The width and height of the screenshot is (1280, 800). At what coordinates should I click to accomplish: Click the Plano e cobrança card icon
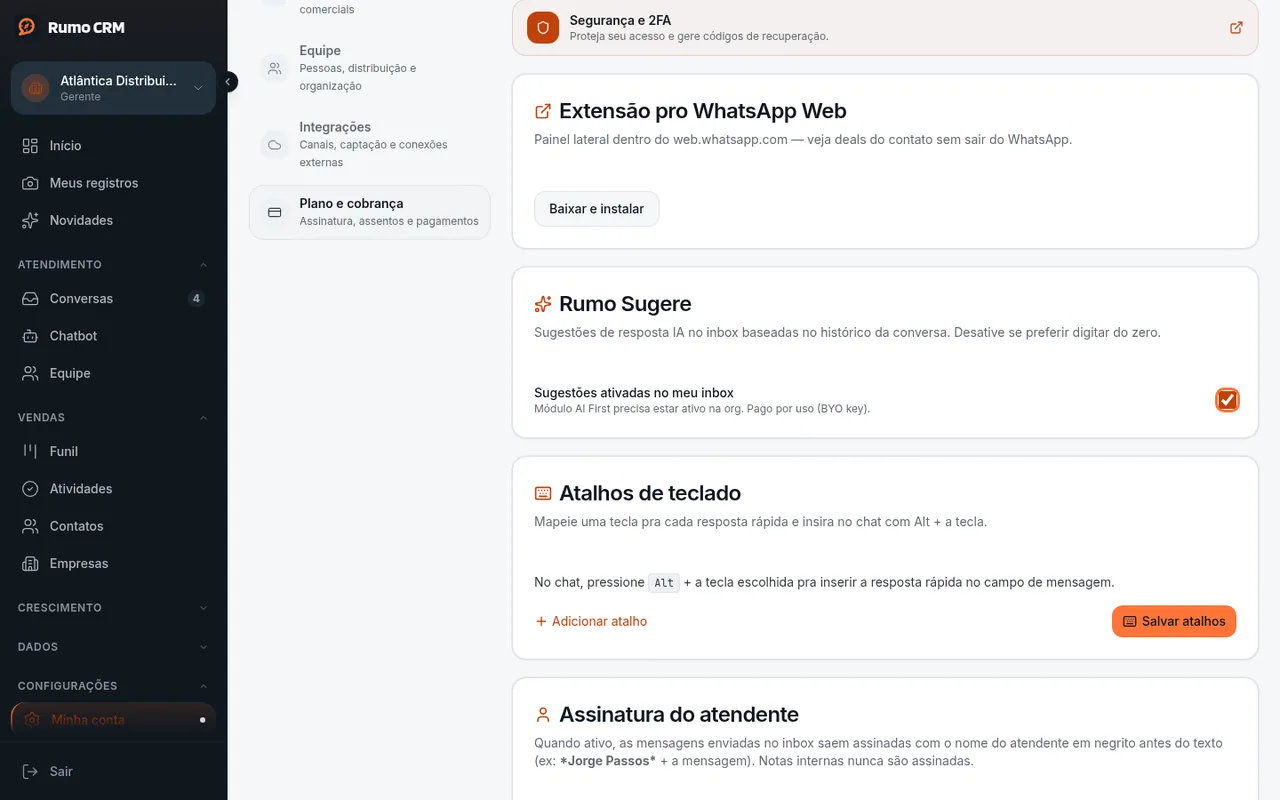coord(274,212)
